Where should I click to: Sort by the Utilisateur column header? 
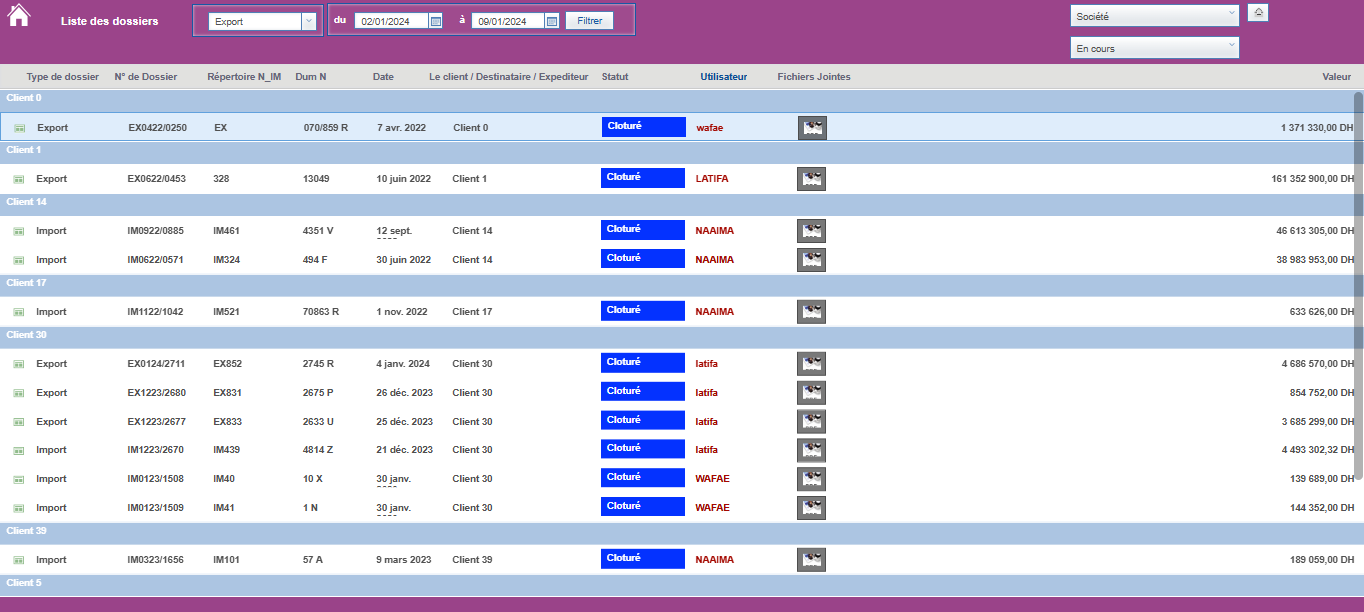[x=723, y=77]
